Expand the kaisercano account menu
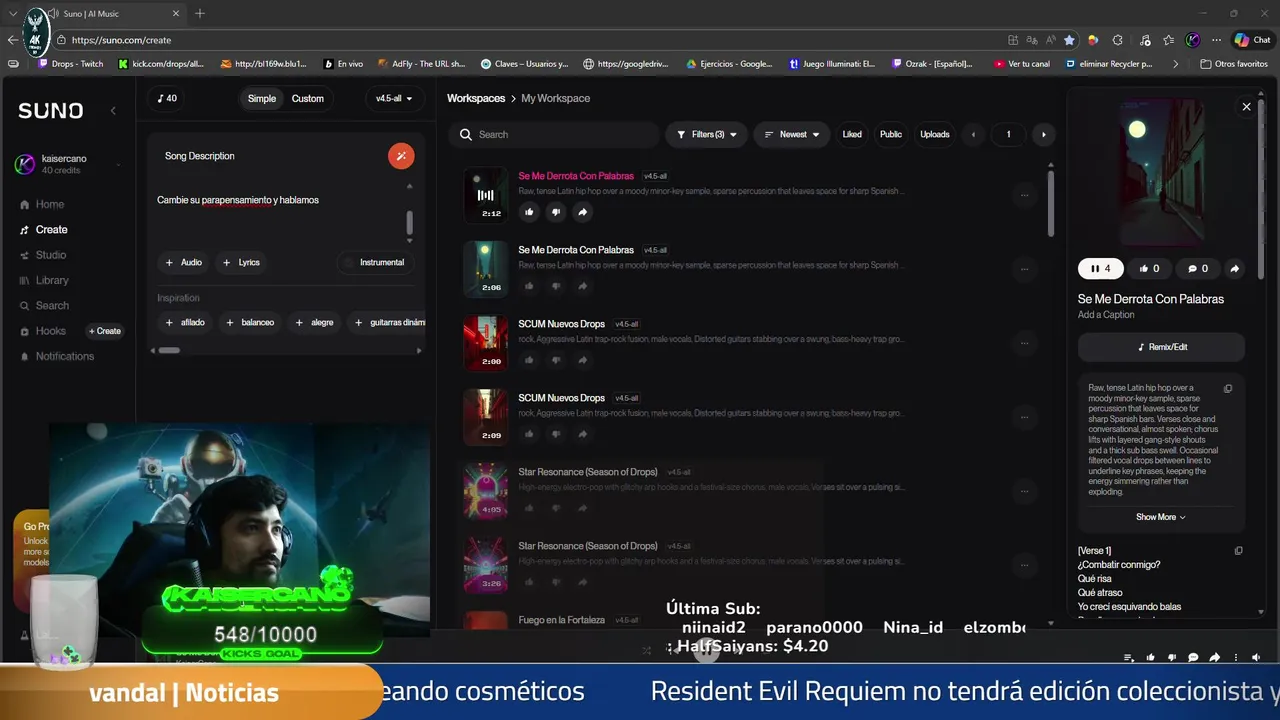 [66, 164]
